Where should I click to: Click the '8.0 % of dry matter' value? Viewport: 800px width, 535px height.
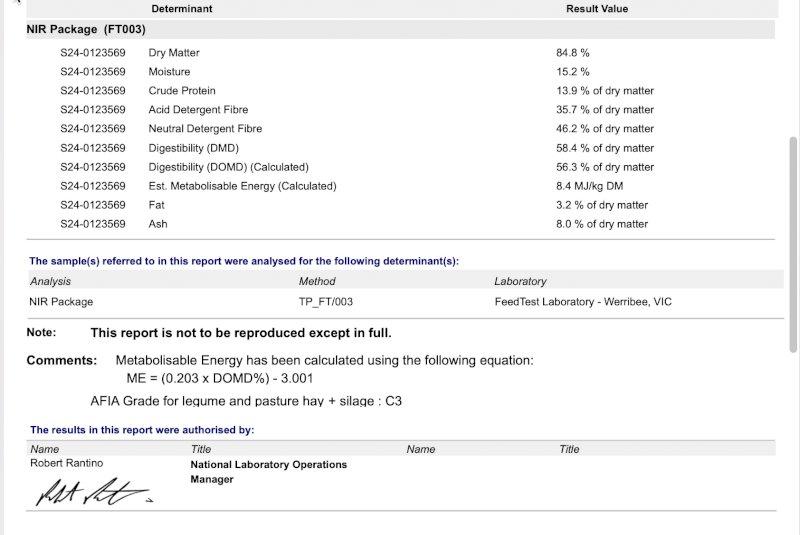coord(602,223)
